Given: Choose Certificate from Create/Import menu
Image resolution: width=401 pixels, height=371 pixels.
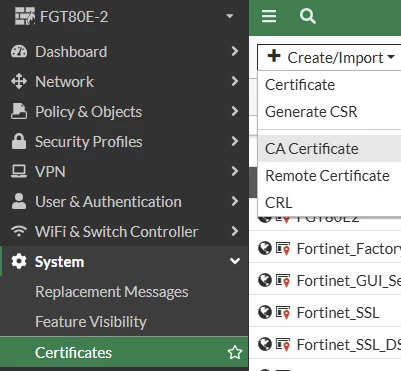Looking at the screenshot, I should click(329, 85).
